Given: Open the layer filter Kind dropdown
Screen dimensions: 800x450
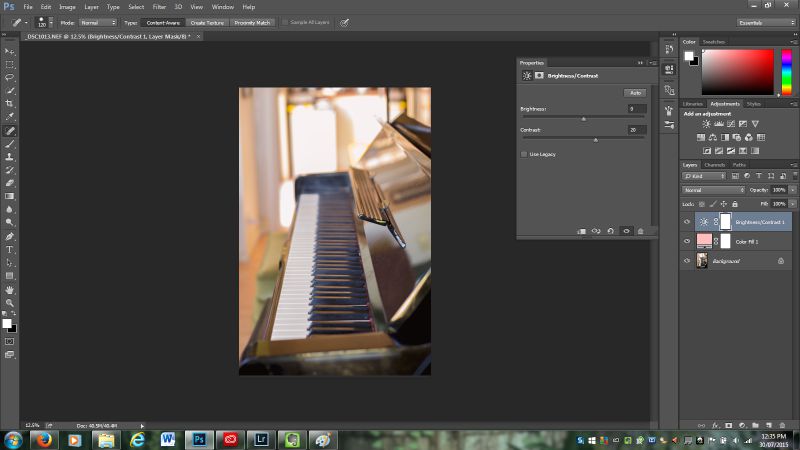Looking at the screenshot, I should (x=704, y=176).
